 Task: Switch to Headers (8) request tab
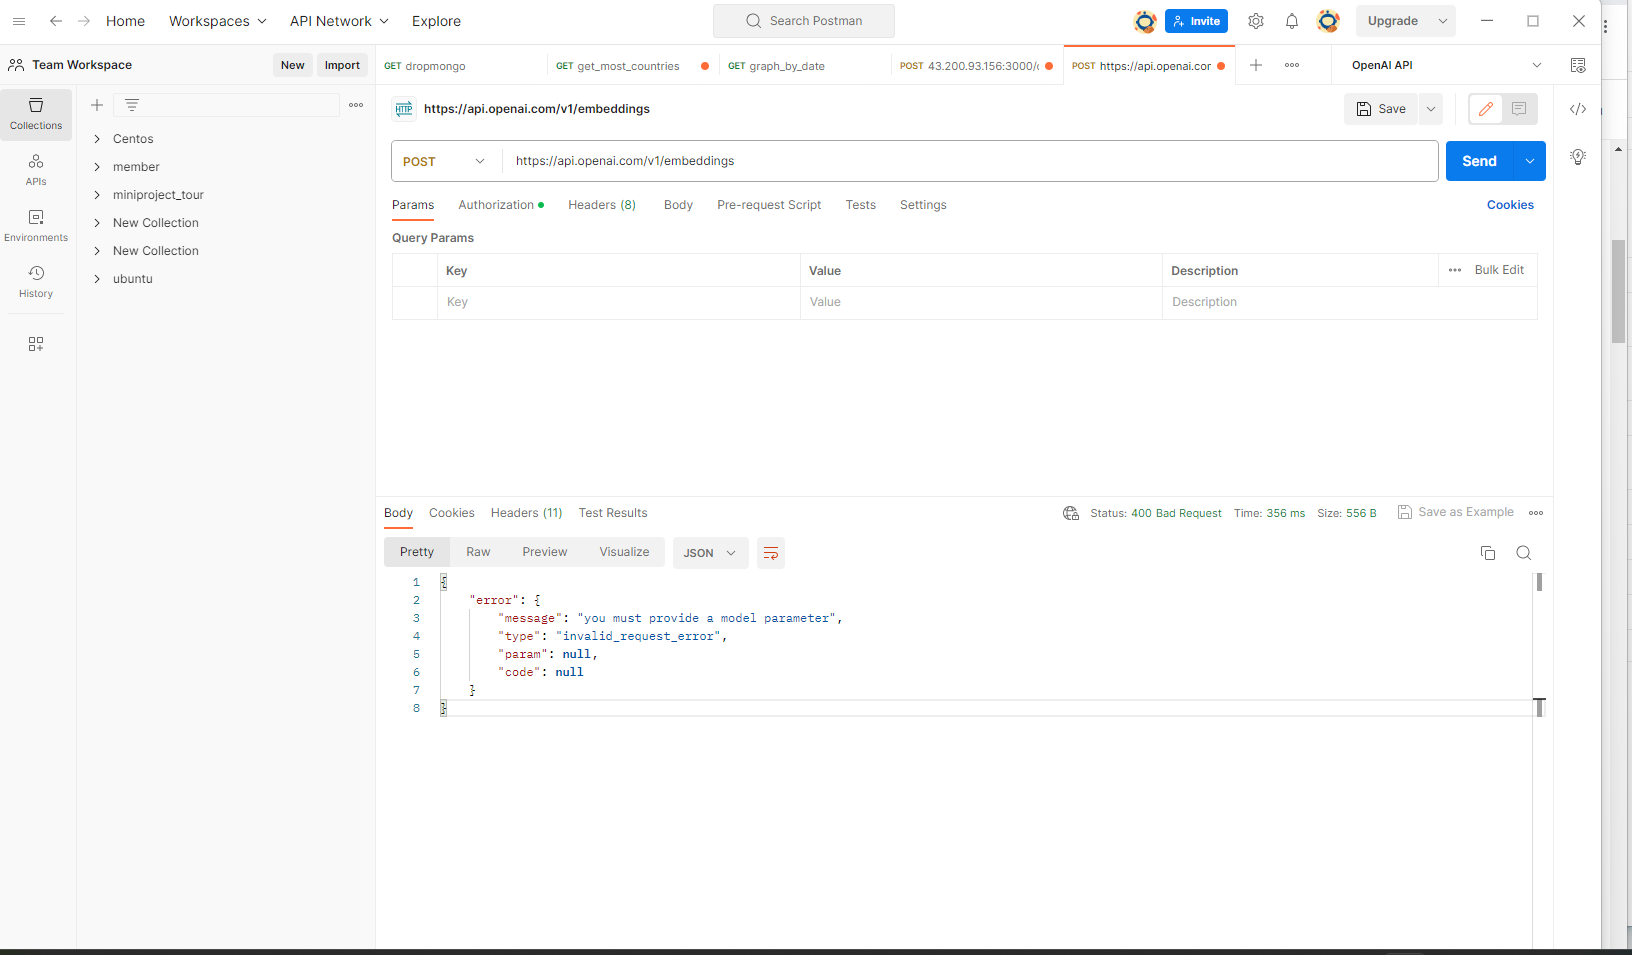602,205
